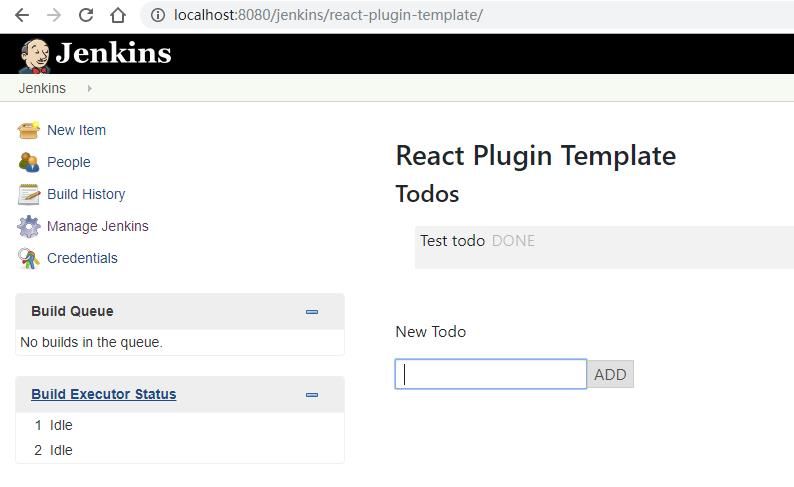
Task: Click the Credentials keys icon
Action: [28, 258]
